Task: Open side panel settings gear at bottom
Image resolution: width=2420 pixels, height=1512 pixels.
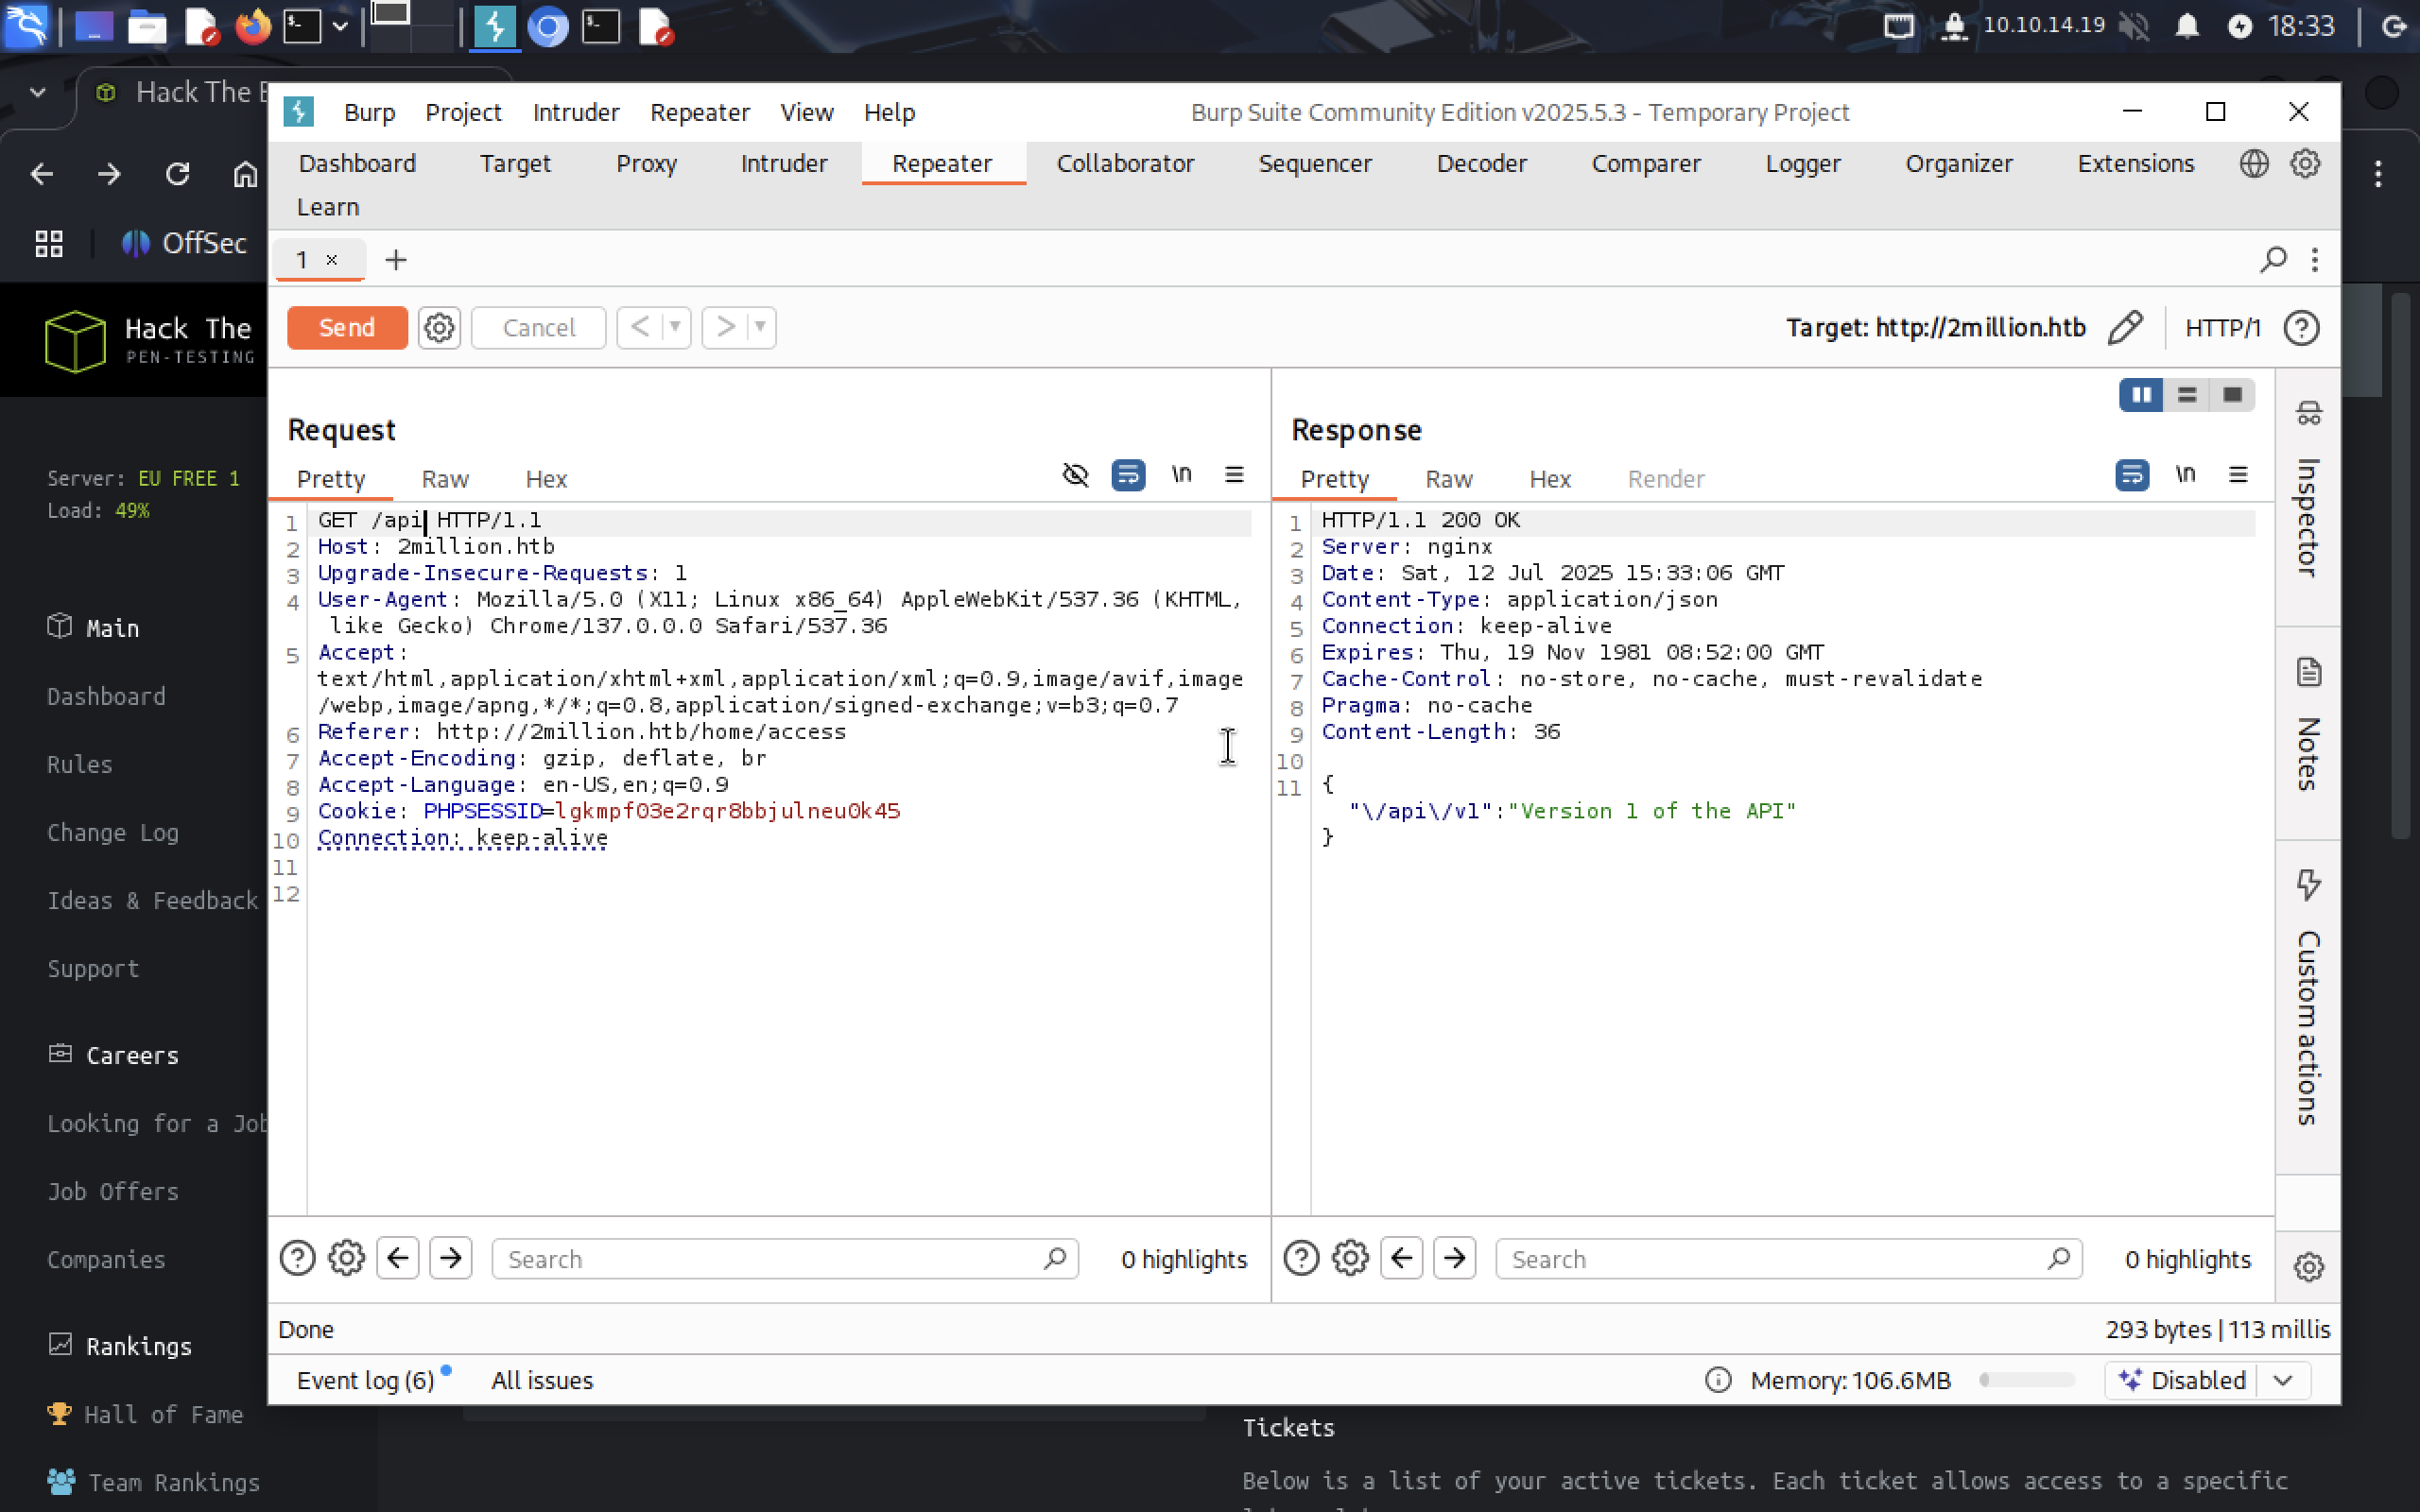Action: tap(2308, 1267)
